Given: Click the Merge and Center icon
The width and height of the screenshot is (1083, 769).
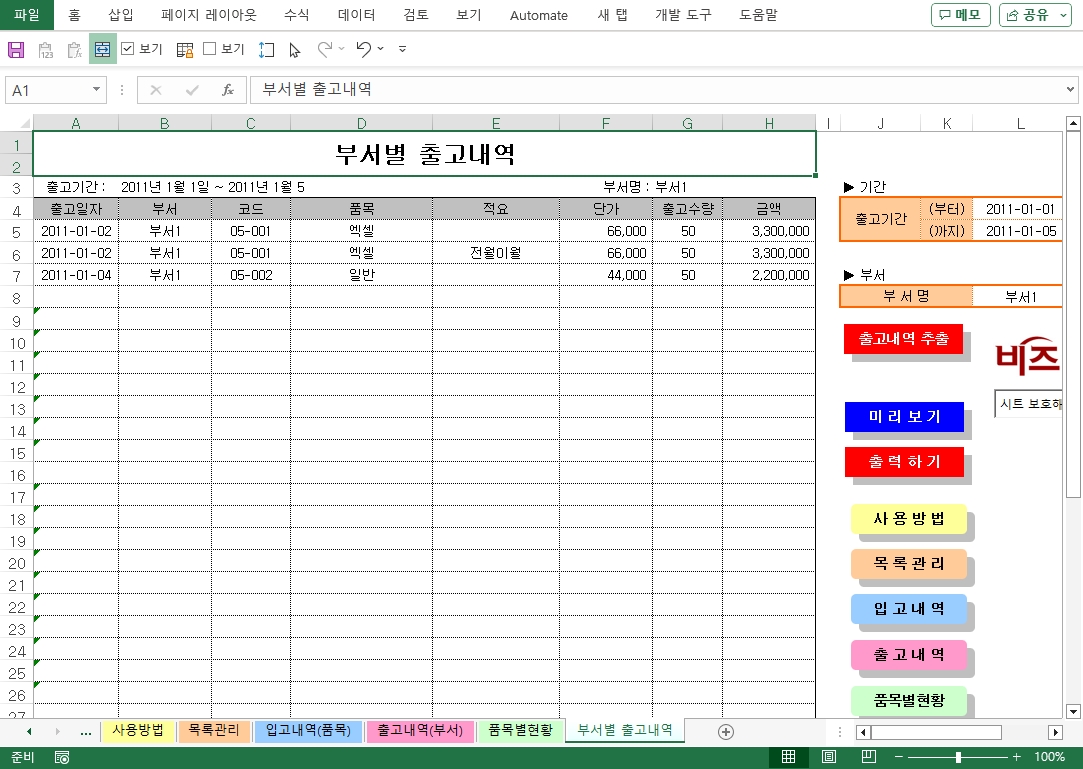Looking at the screenshot, I should click(102, 49).
